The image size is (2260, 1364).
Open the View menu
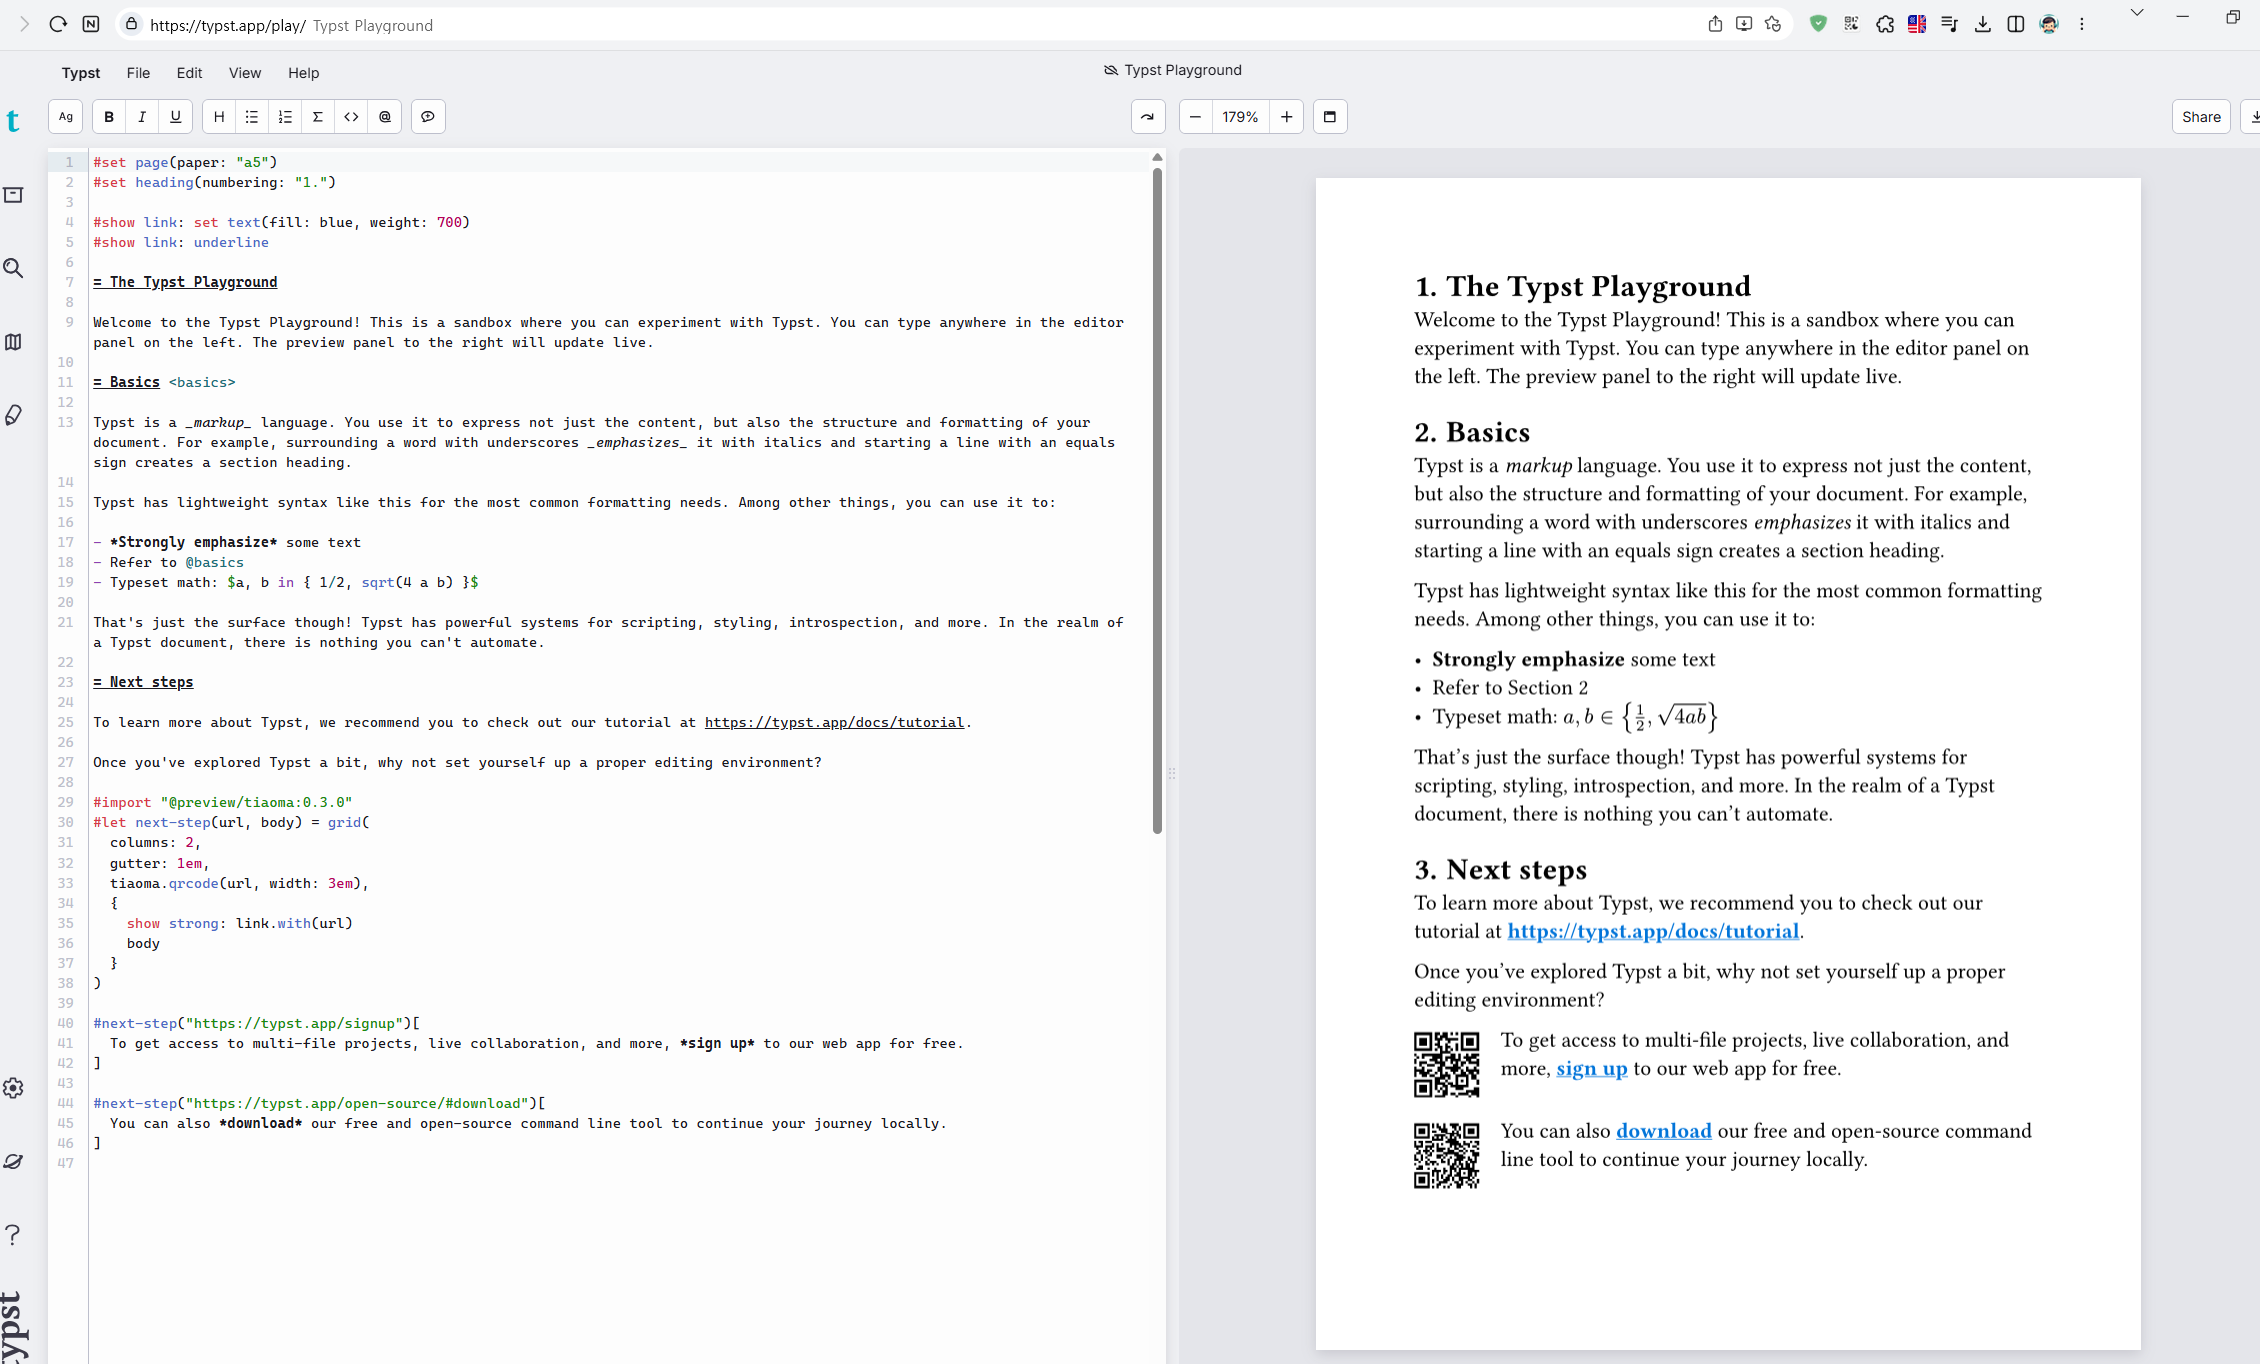point(244,73)
